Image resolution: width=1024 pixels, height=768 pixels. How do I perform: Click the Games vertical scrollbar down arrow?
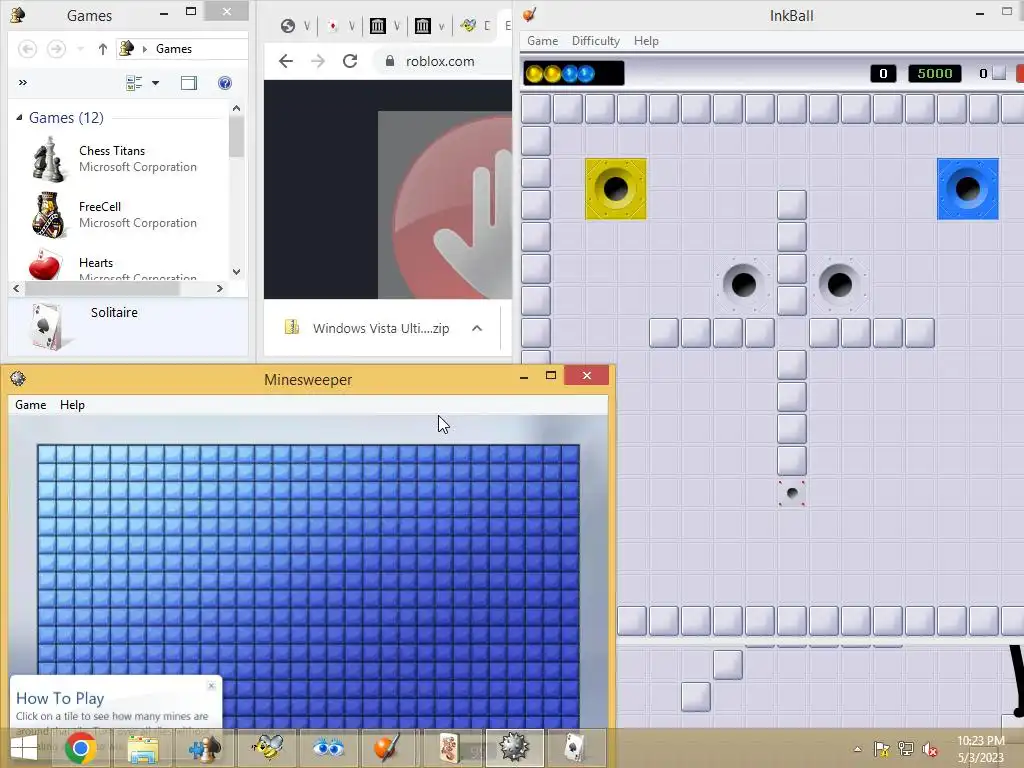[236, 272]
